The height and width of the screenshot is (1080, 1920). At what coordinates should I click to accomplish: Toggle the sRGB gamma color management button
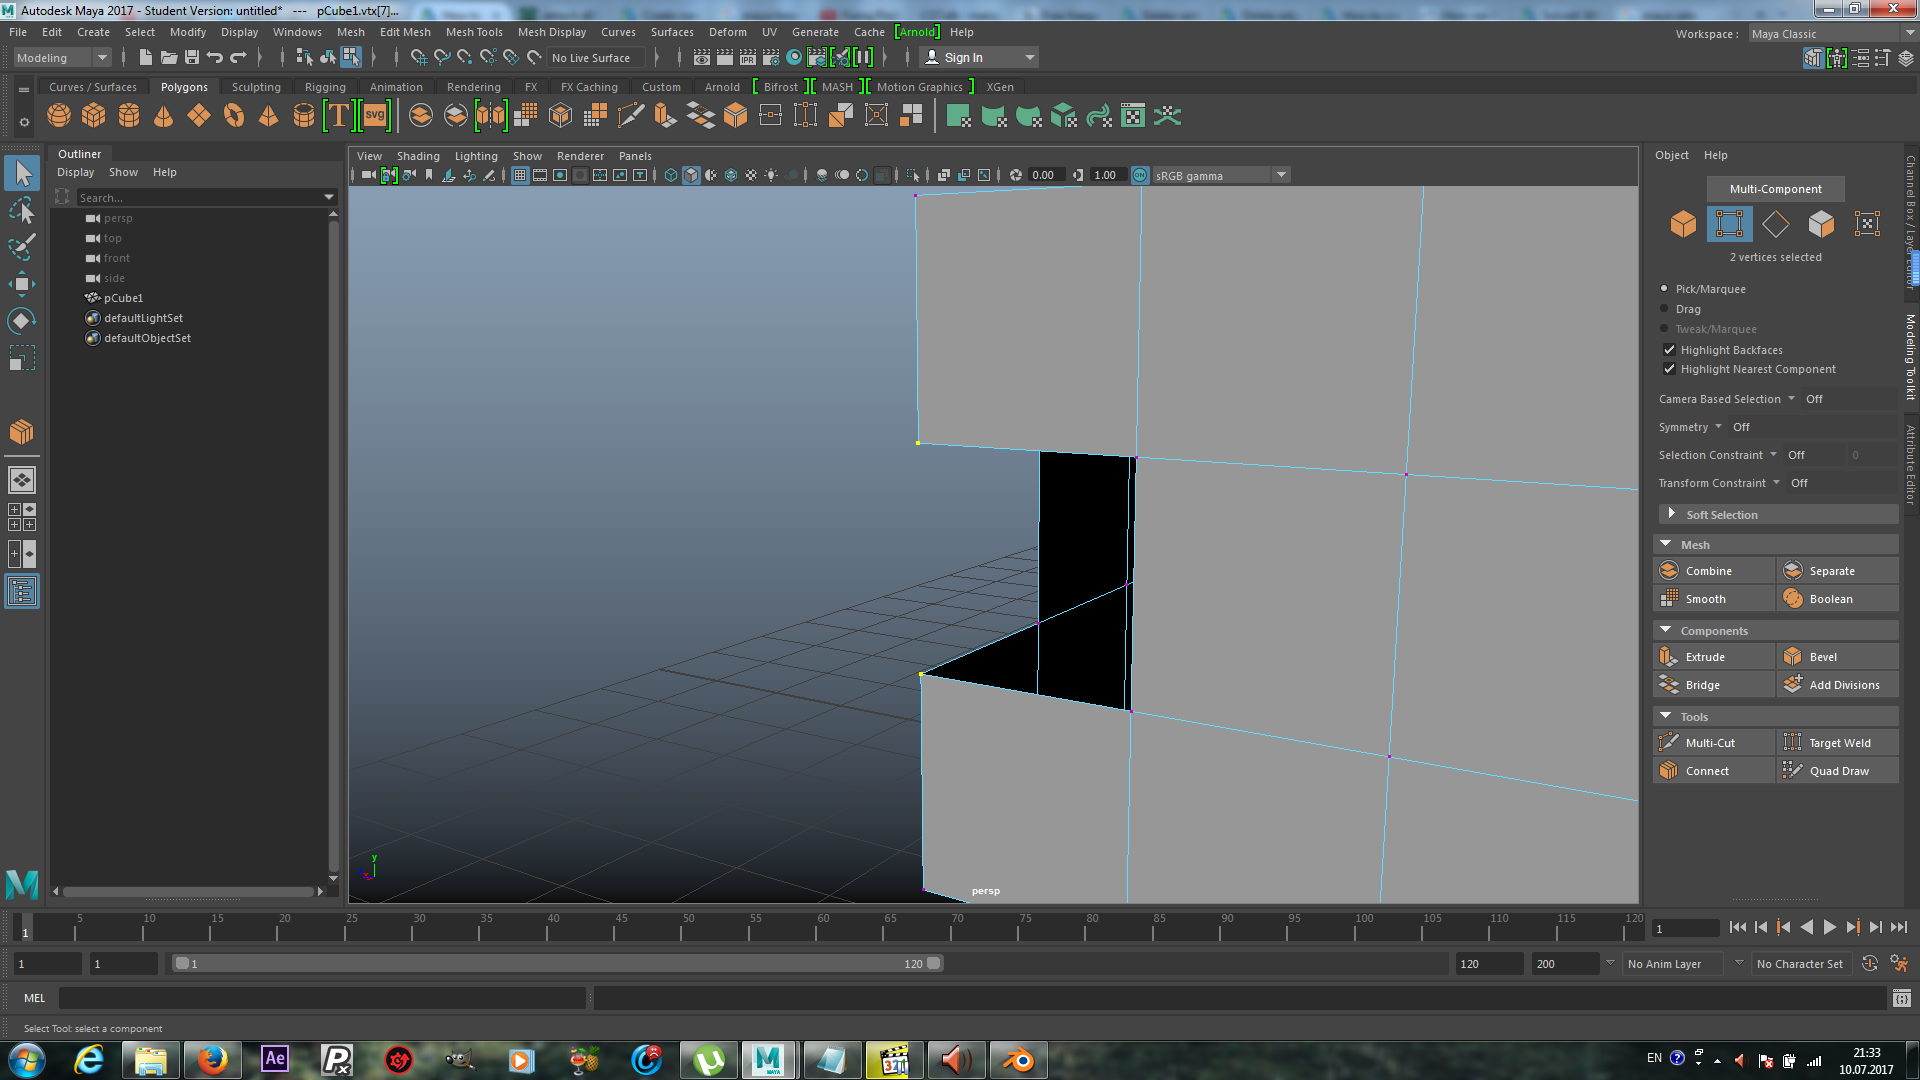[x=1140, y=175]
